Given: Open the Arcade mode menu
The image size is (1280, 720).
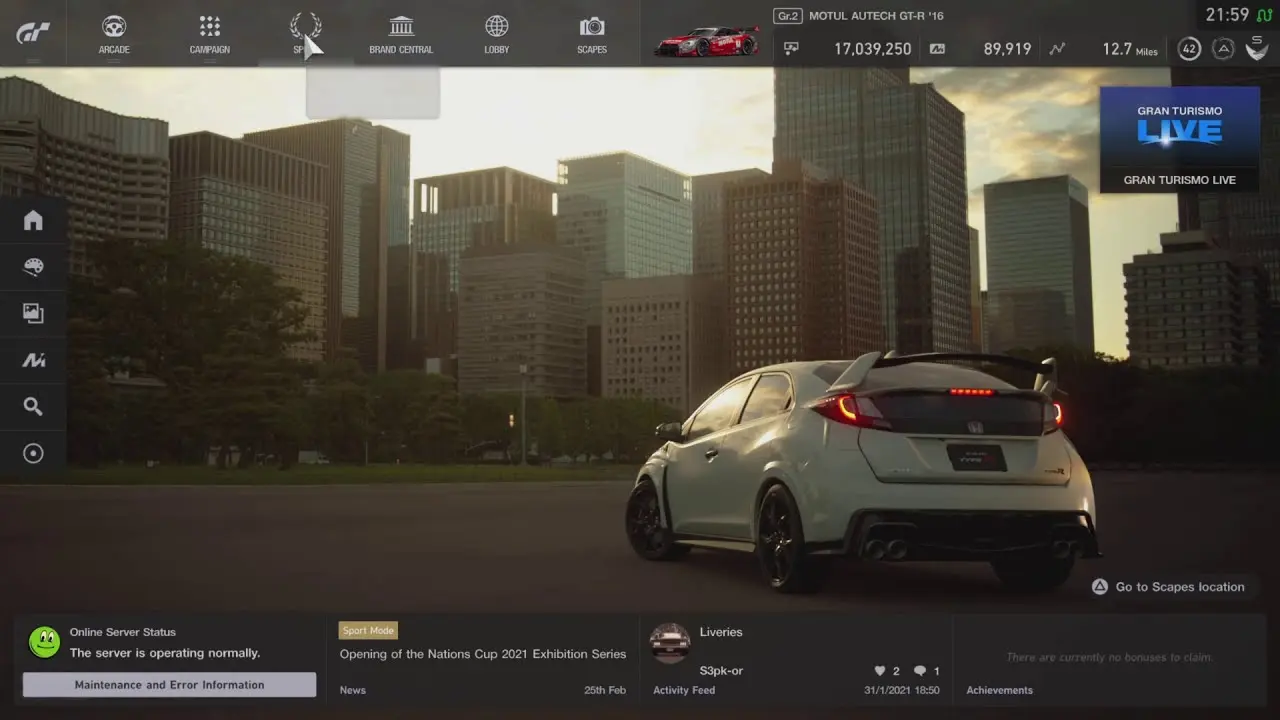Looking at the screenshot, I should [x=114, y=34].
